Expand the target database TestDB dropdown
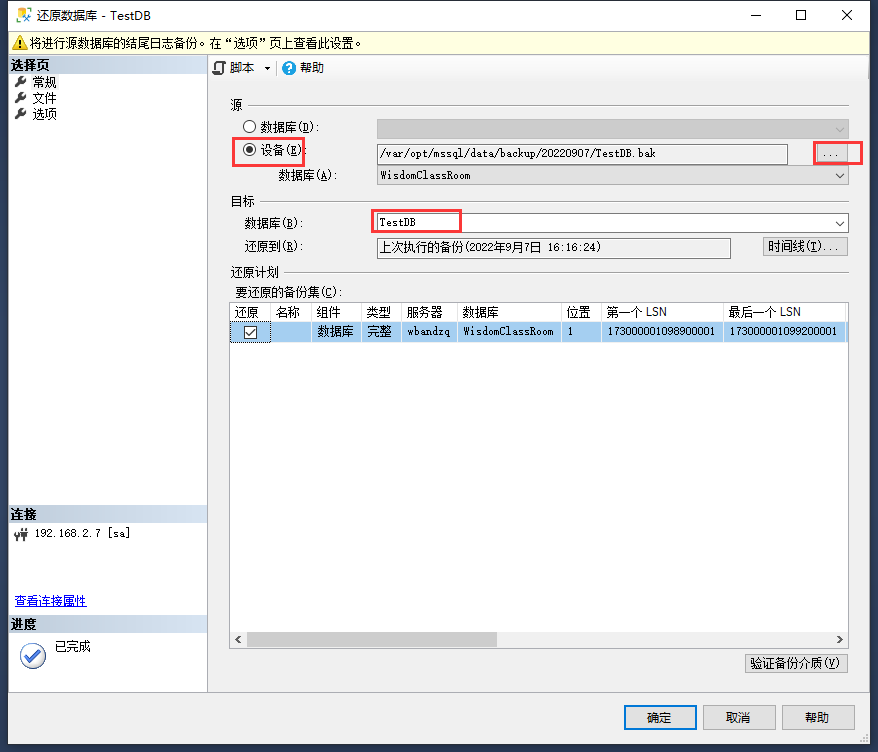 840,223
